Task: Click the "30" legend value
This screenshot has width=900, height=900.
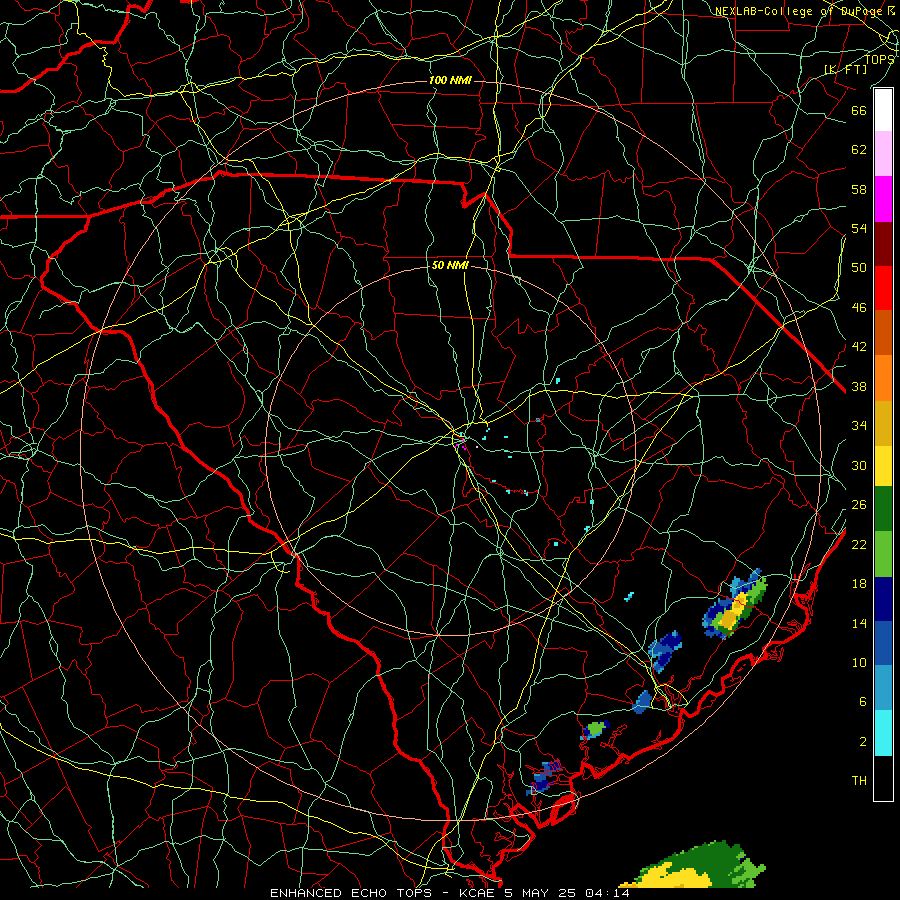Action: [x=859, y=465]
